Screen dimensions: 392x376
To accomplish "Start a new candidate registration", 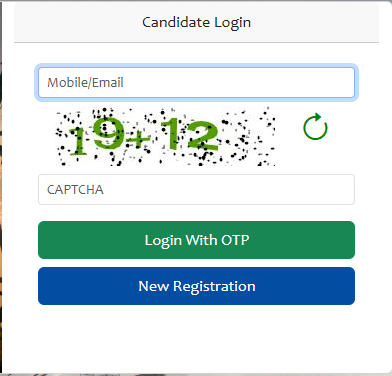I will coord(196,286).
